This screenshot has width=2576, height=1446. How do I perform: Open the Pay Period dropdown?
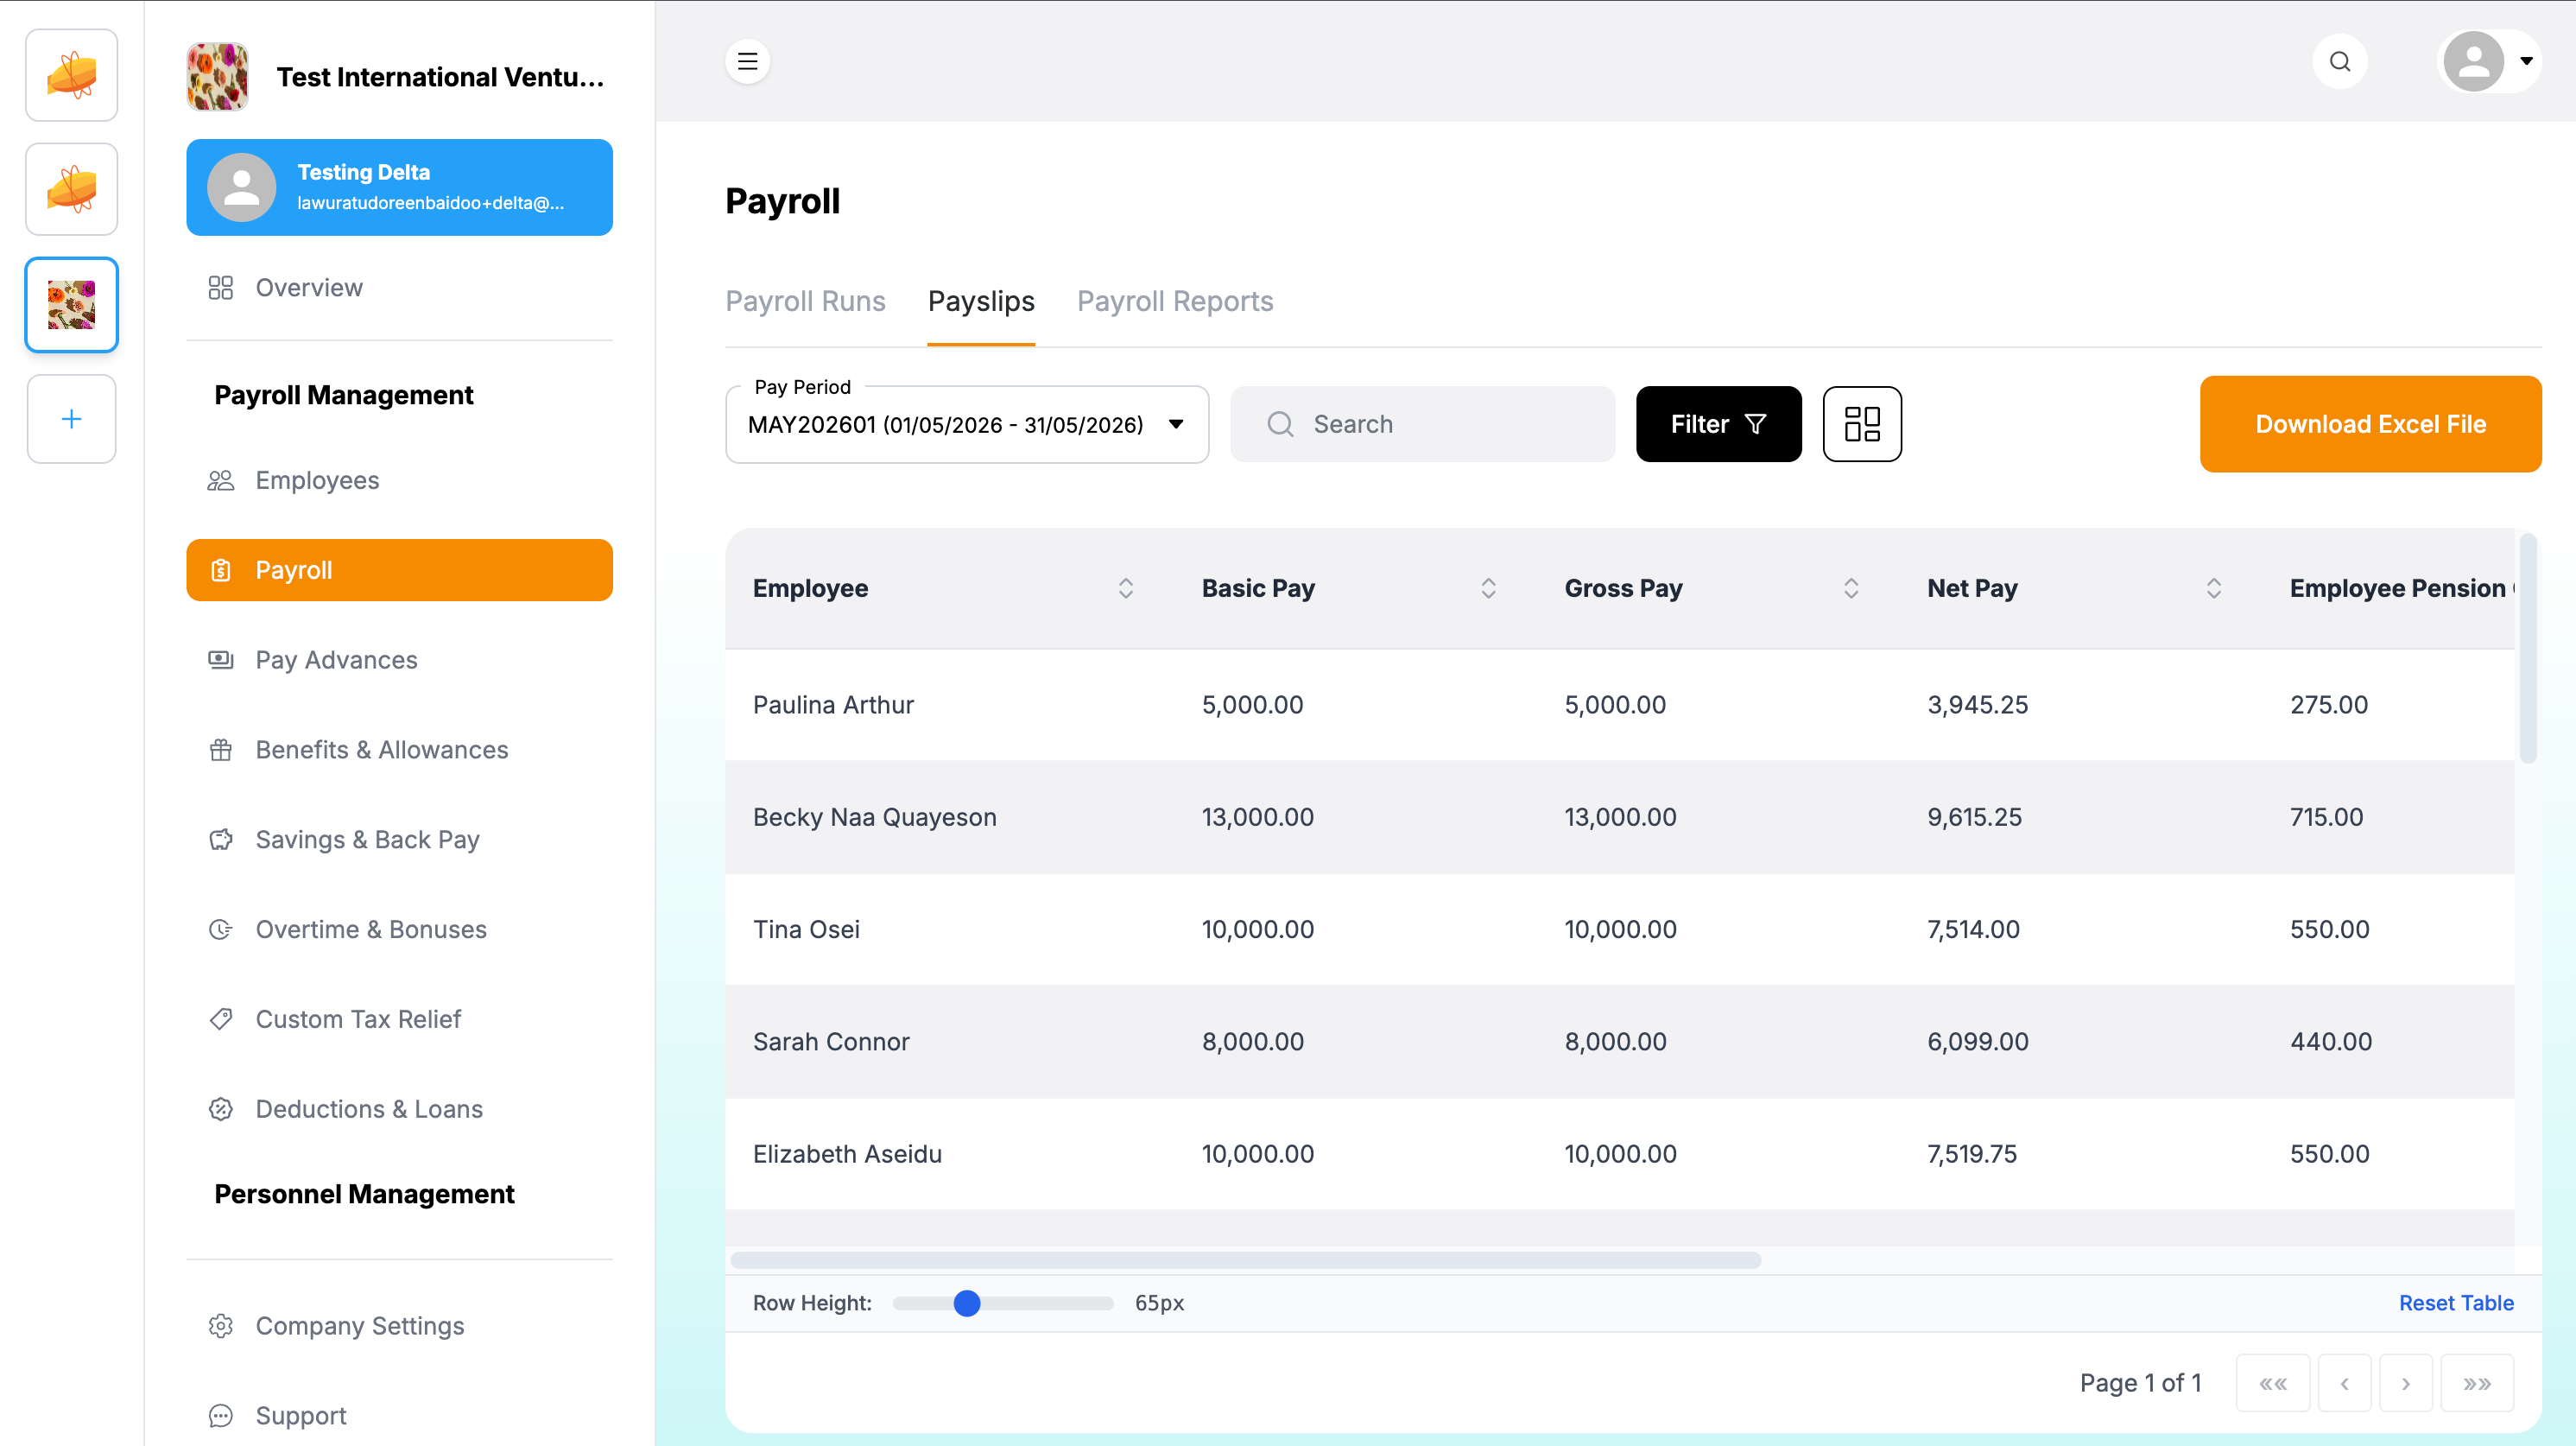click(x=967, y=424)
